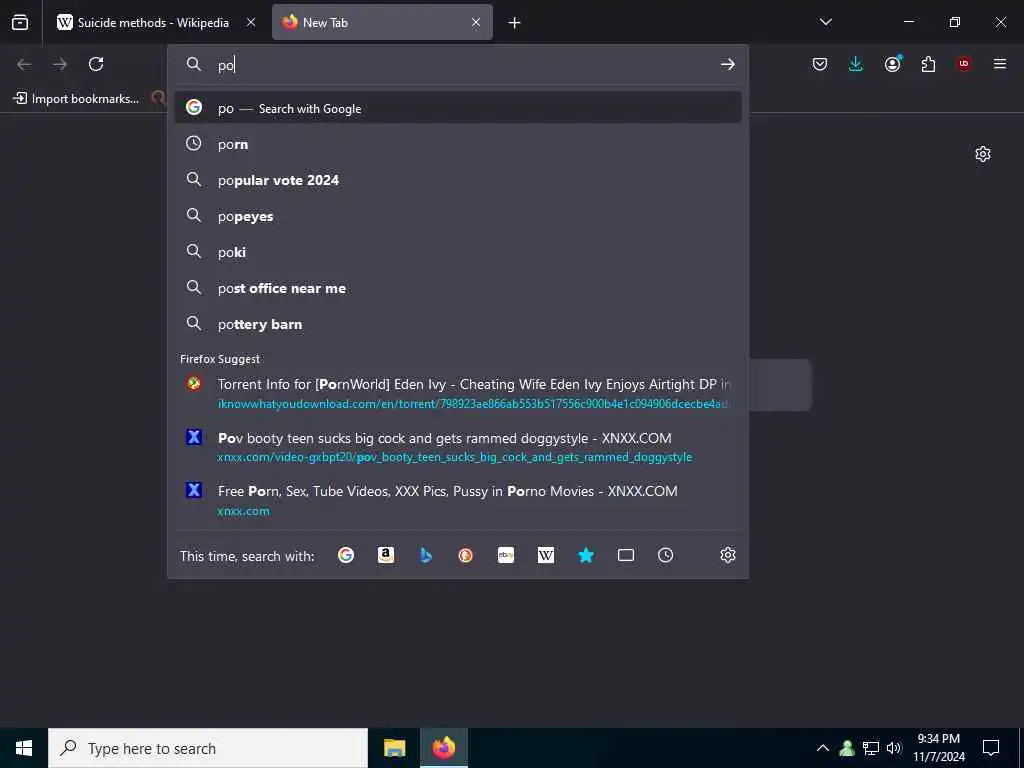Search this time with DuckDuckGo
The height and width of the screenshot is (768, 1024).
point(466,555)
